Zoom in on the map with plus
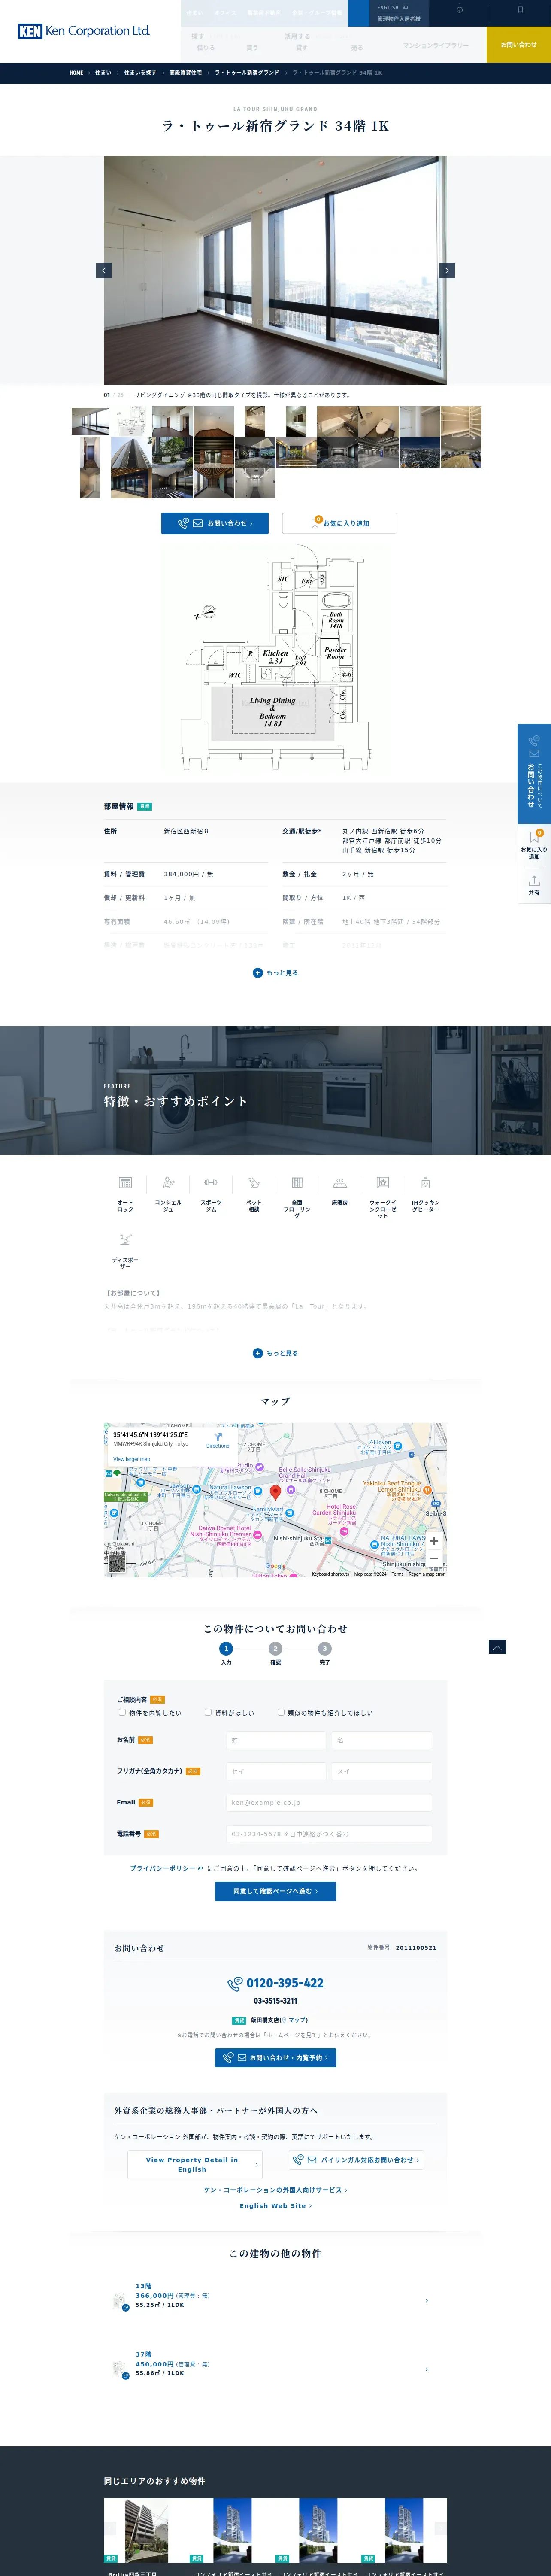551x2576 pixels. point(434,1541)
